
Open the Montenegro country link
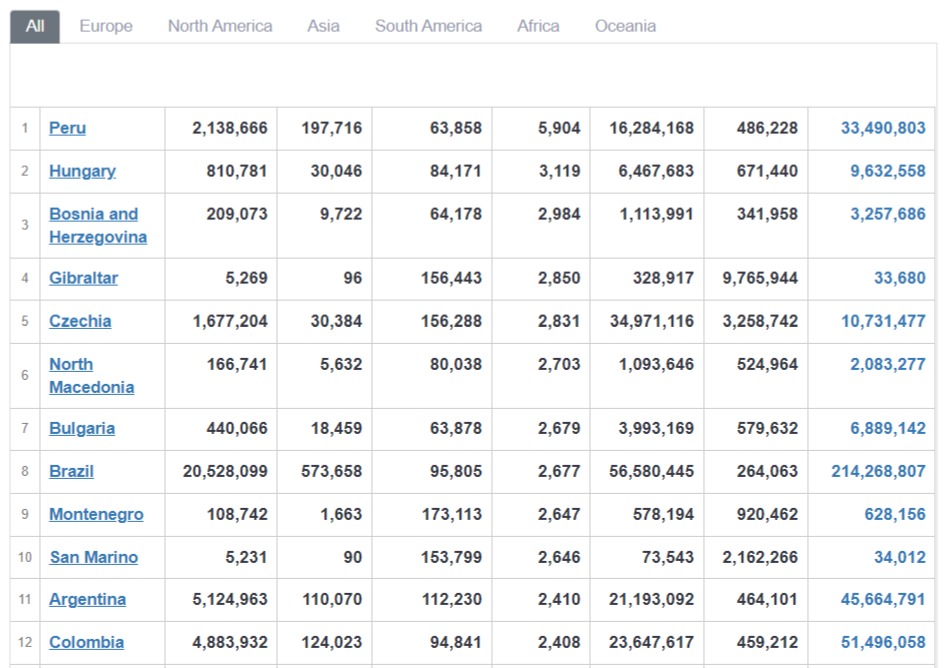pyautogui.click(x=97, y=514)
